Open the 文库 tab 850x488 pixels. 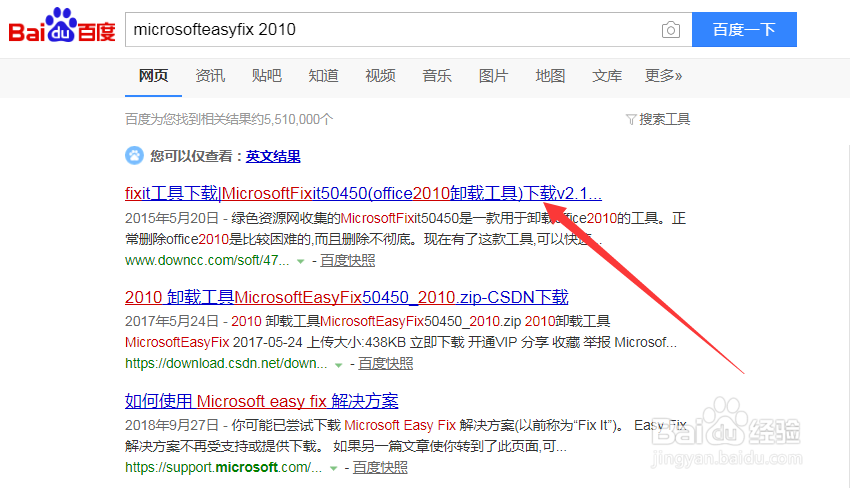click(x=607, y=76)
